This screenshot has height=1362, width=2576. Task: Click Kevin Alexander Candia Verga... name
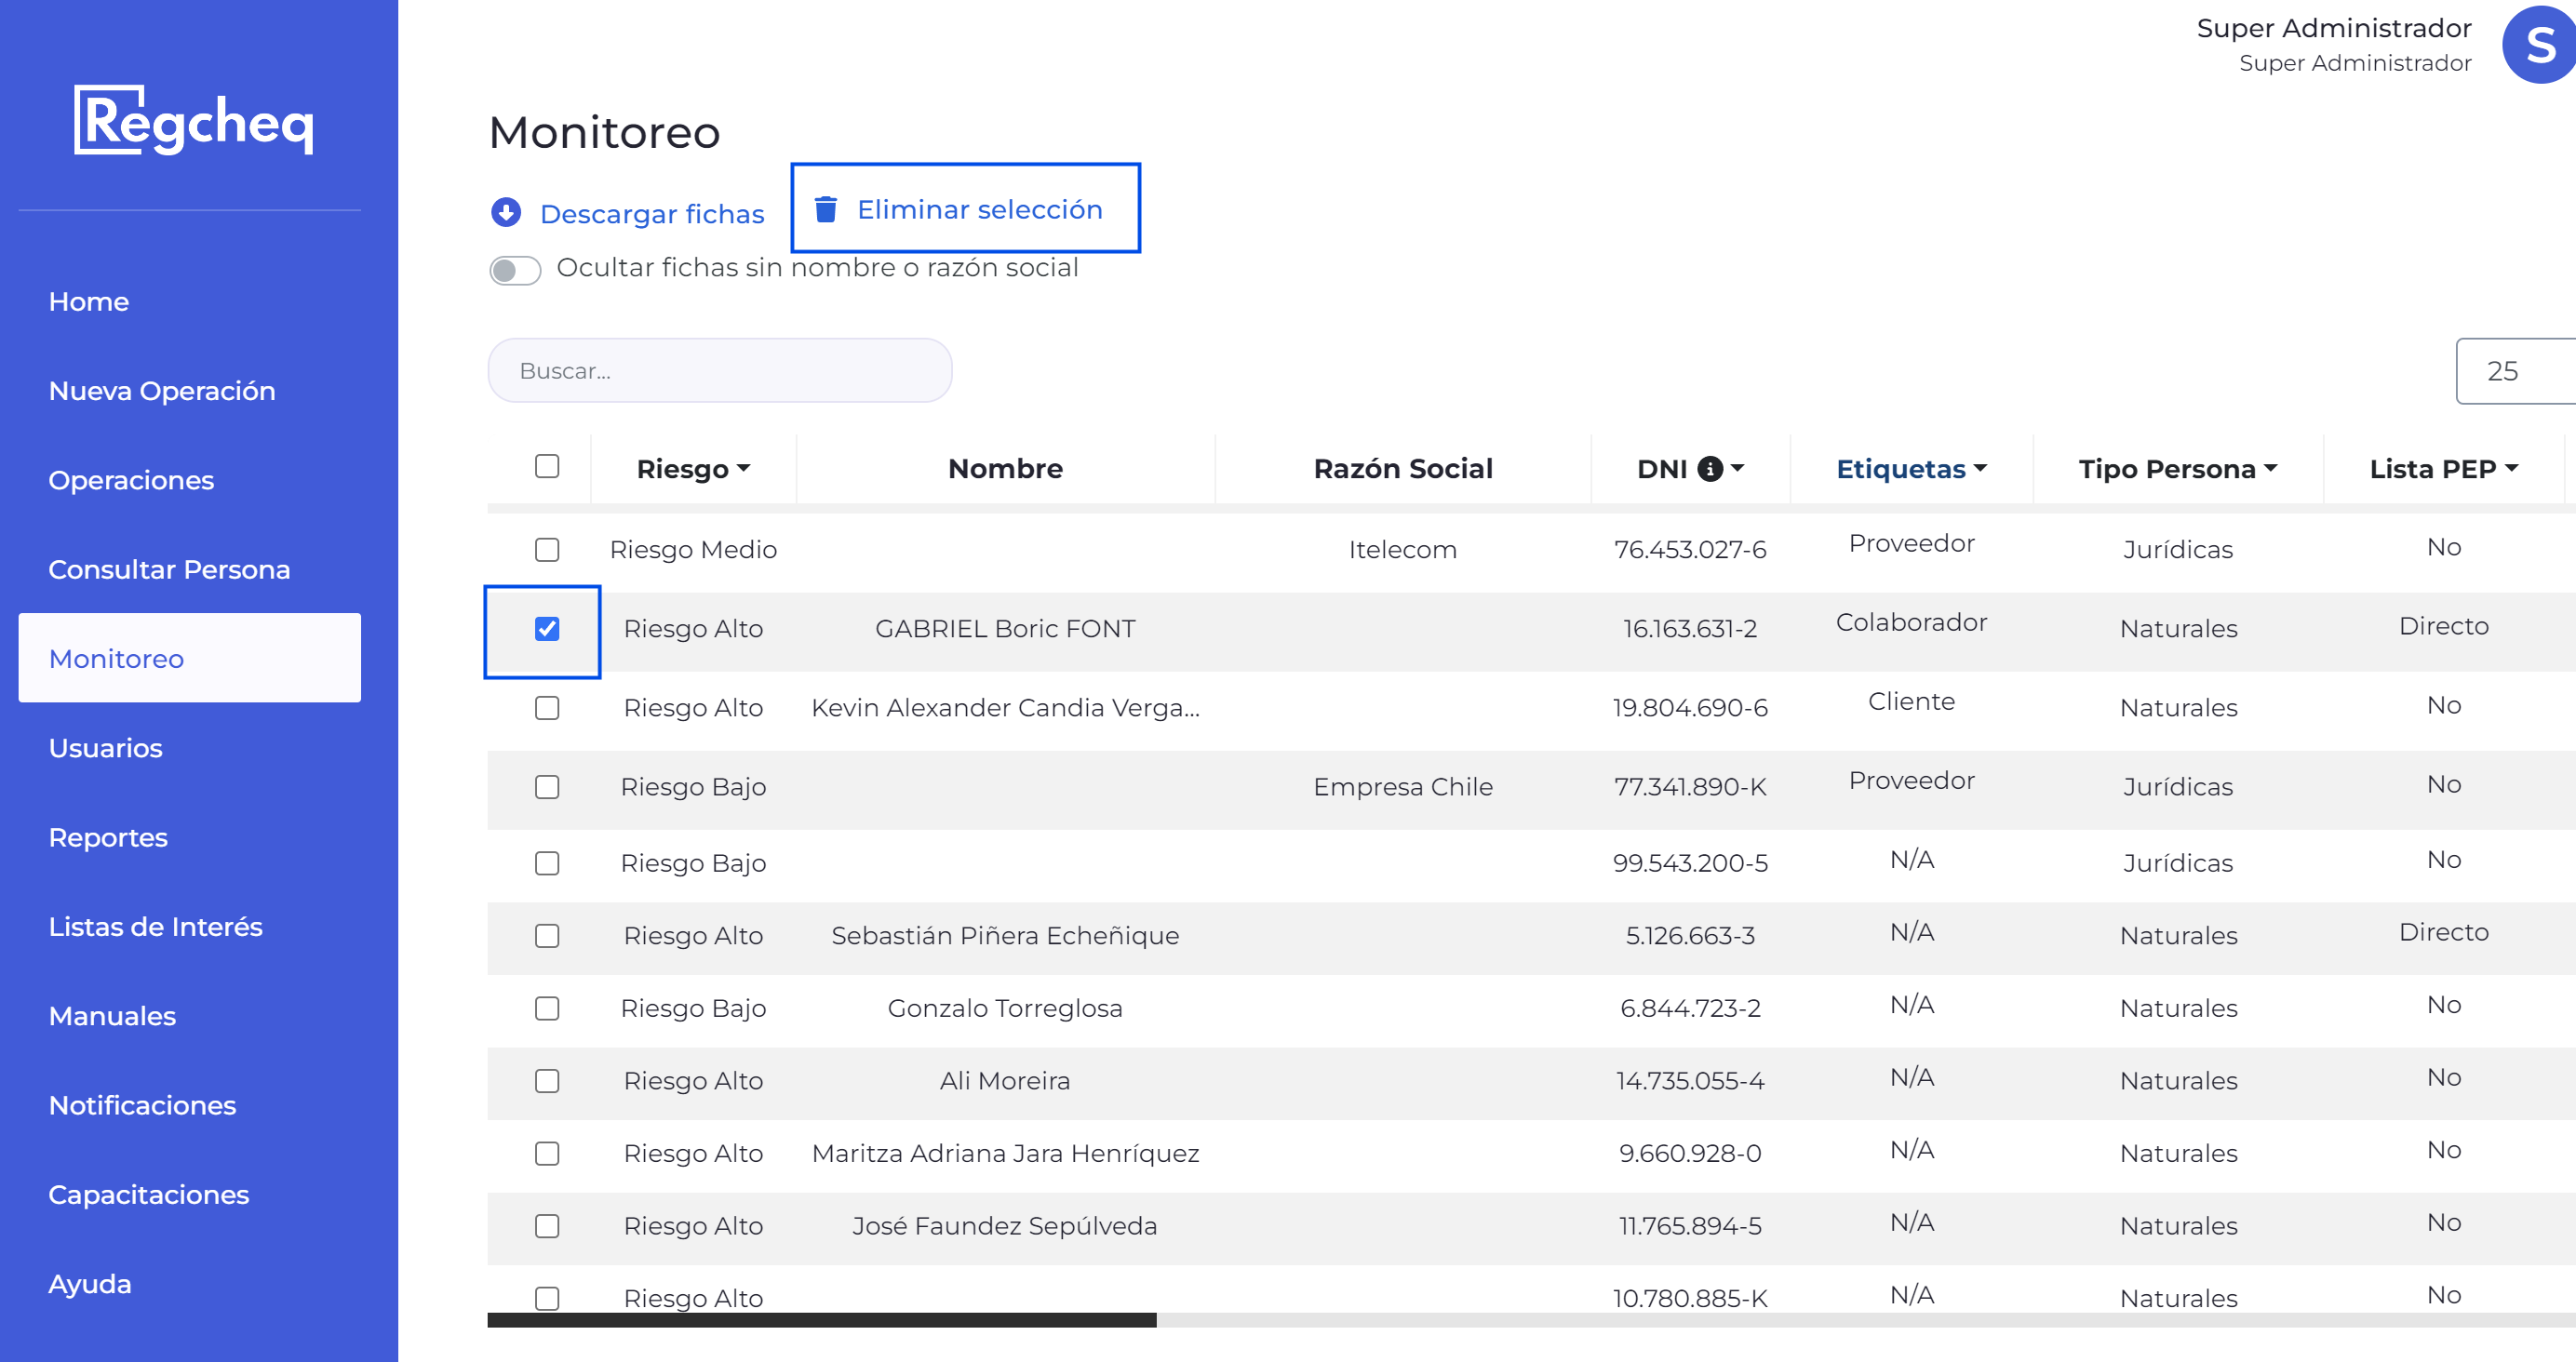coord(1005,707)
